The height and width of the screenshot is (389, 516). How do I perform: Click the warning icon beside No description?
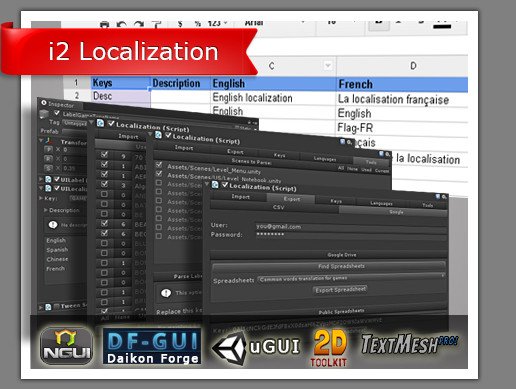click(x=53, y=225)
